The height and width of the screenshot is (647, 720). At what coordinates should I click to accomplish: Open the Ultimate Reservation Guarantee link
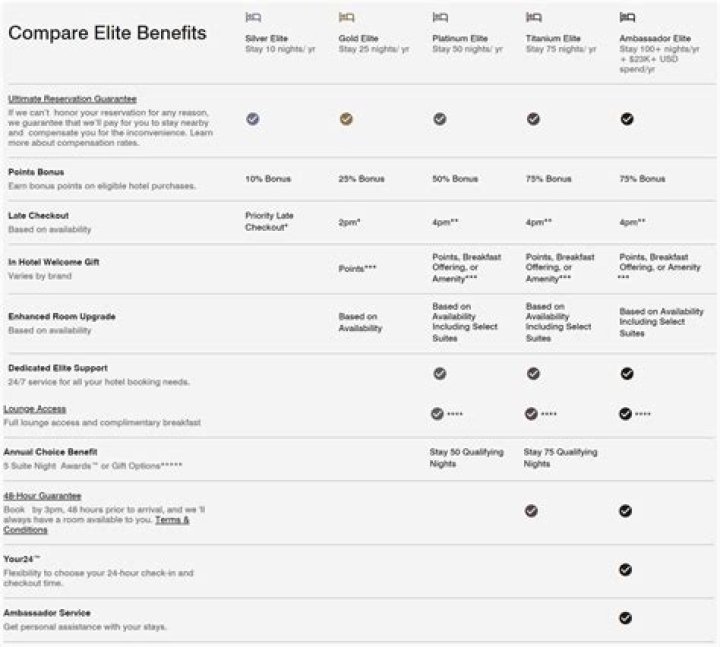[72, 99]
